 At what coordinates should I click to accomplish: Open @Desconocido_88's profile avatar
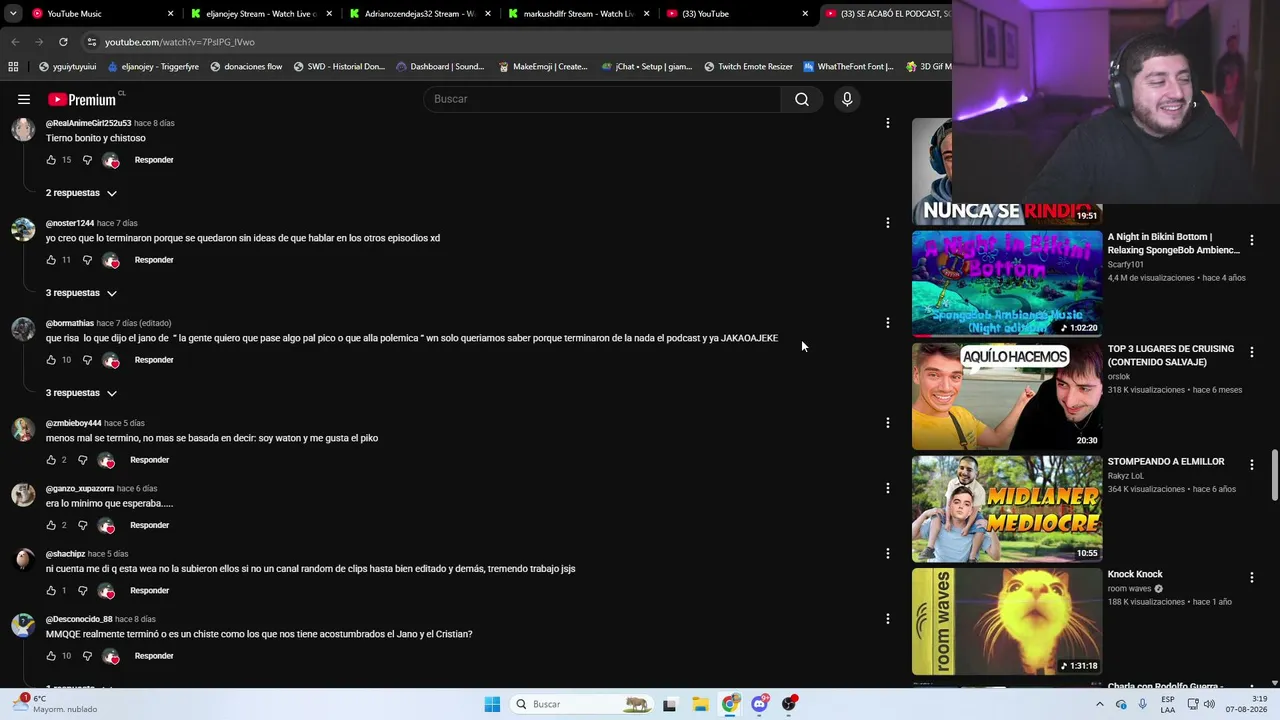pyautogui.click(x=23, y=625)
